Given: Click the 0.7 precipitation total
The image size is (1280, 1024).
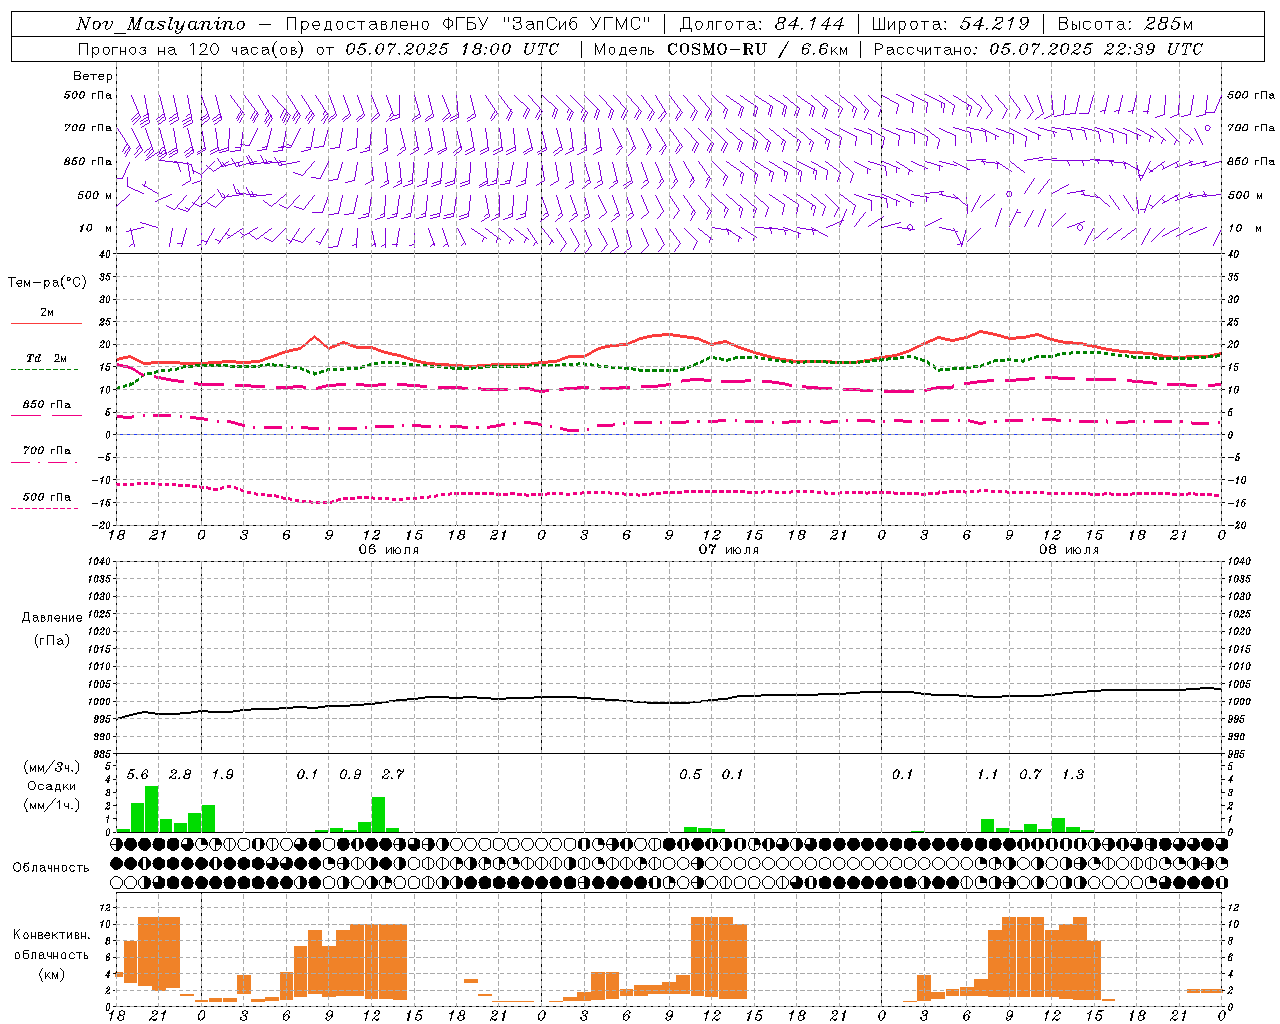Looking at the screenshot, I should (x=1030, y=775).
